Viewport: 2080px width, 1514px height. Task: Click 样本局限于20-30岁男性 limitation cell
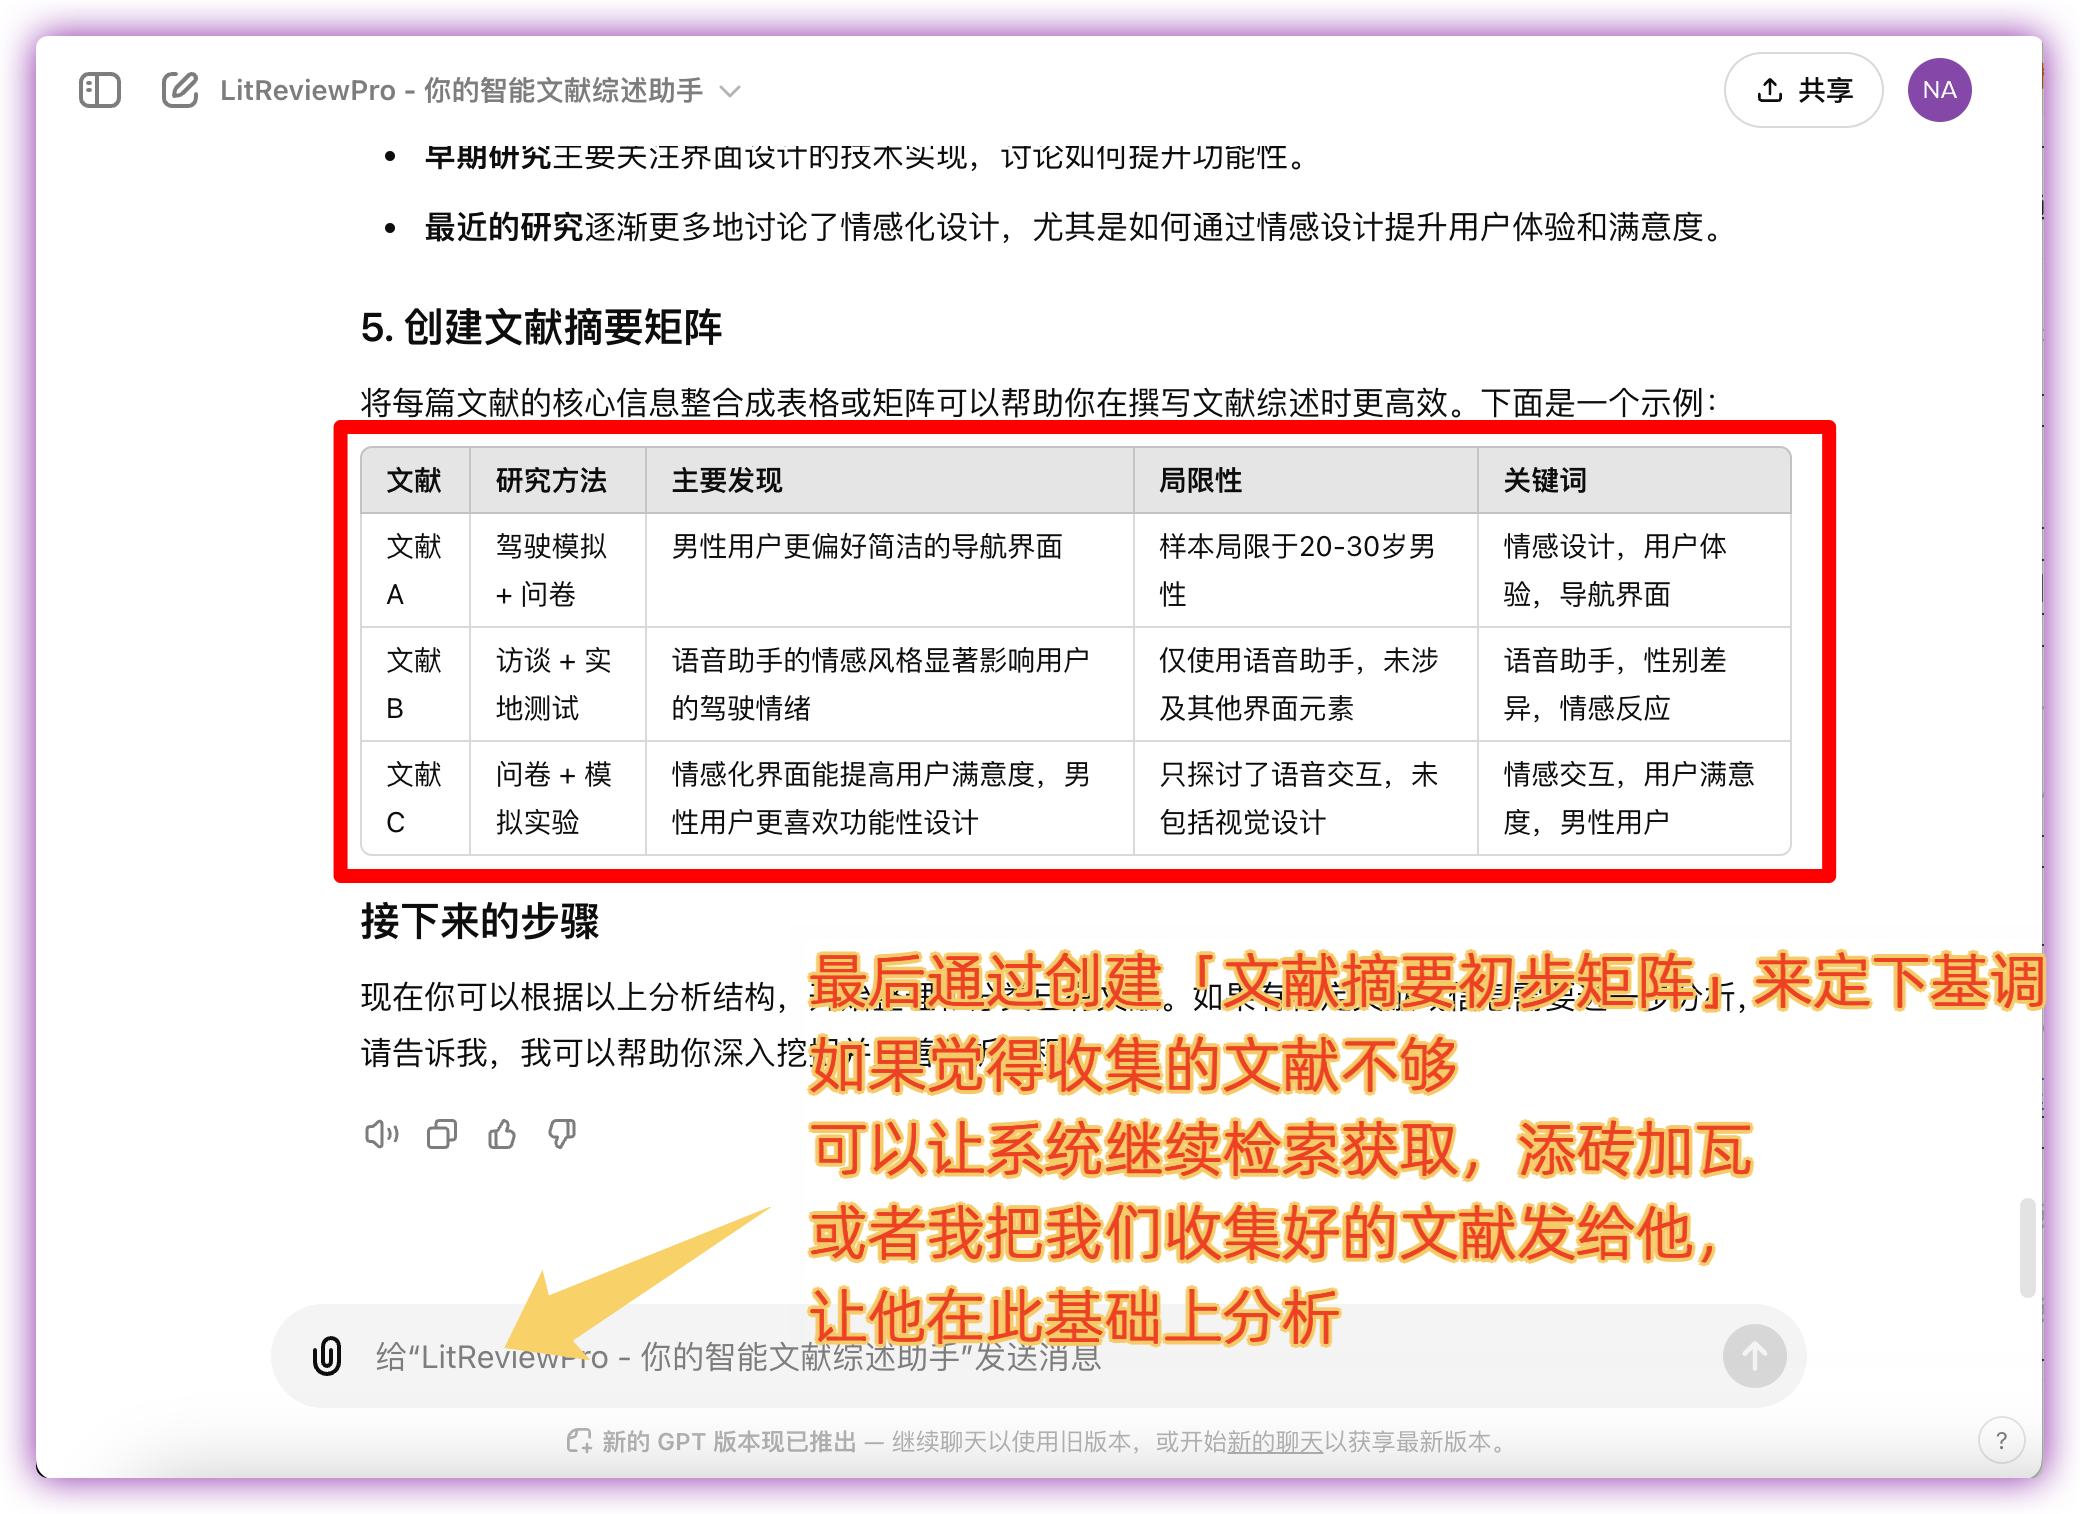pos(1306,570)
